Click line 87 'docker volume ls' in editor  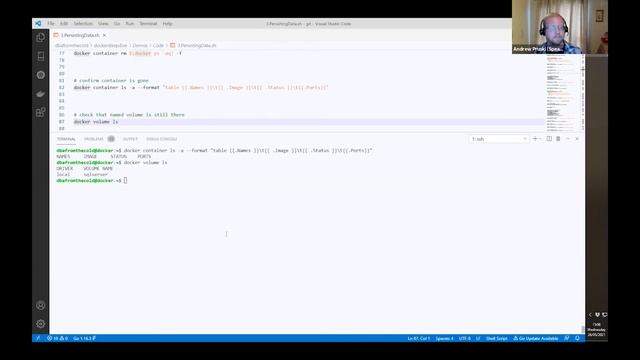coord(96,122)
